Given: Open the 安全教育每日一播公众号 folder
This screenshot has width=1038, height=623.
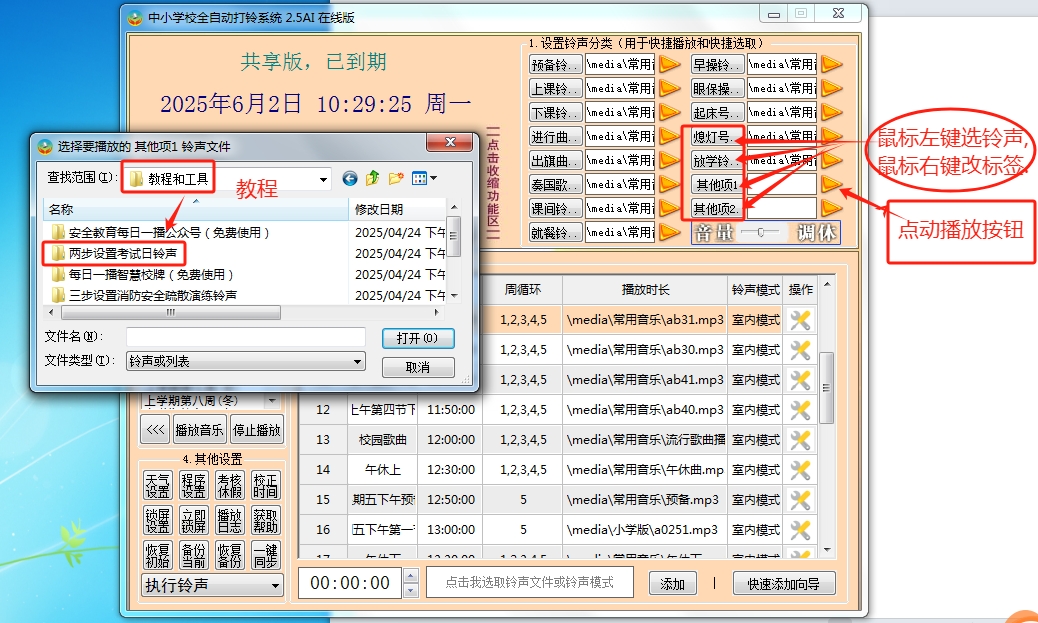Looking at the screenshot, I should [161, 232].
